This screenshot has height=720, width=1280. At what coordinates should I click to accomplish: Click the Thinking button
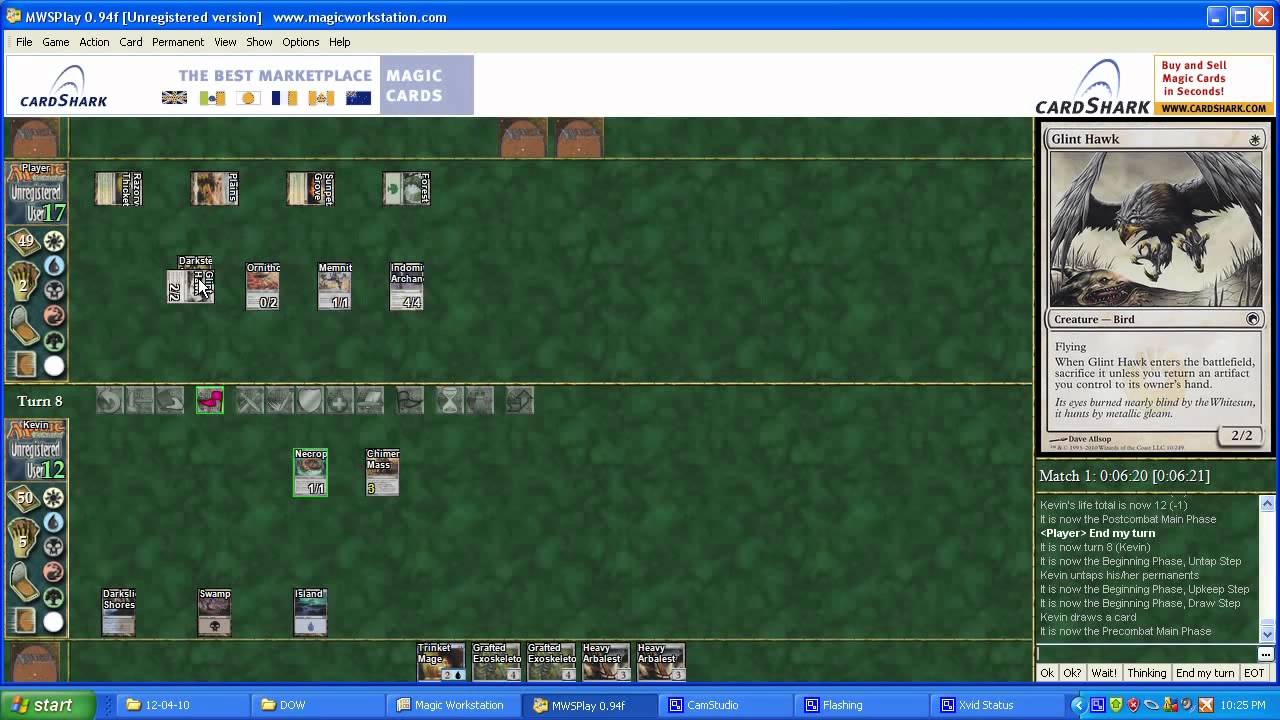click(1146, 673)
